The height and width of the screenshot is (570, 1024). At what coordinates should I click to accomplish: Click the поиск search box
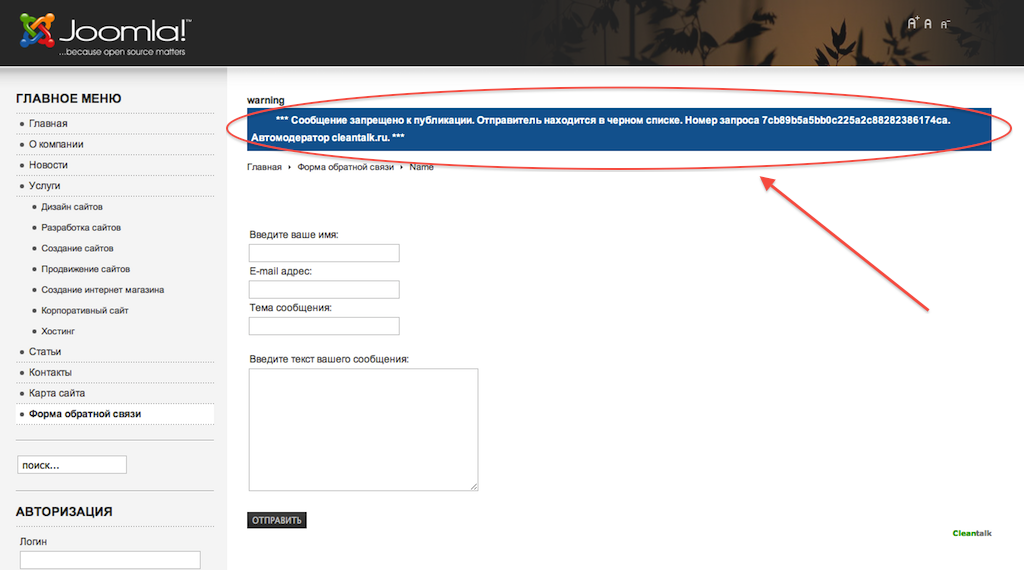[72, 465]
